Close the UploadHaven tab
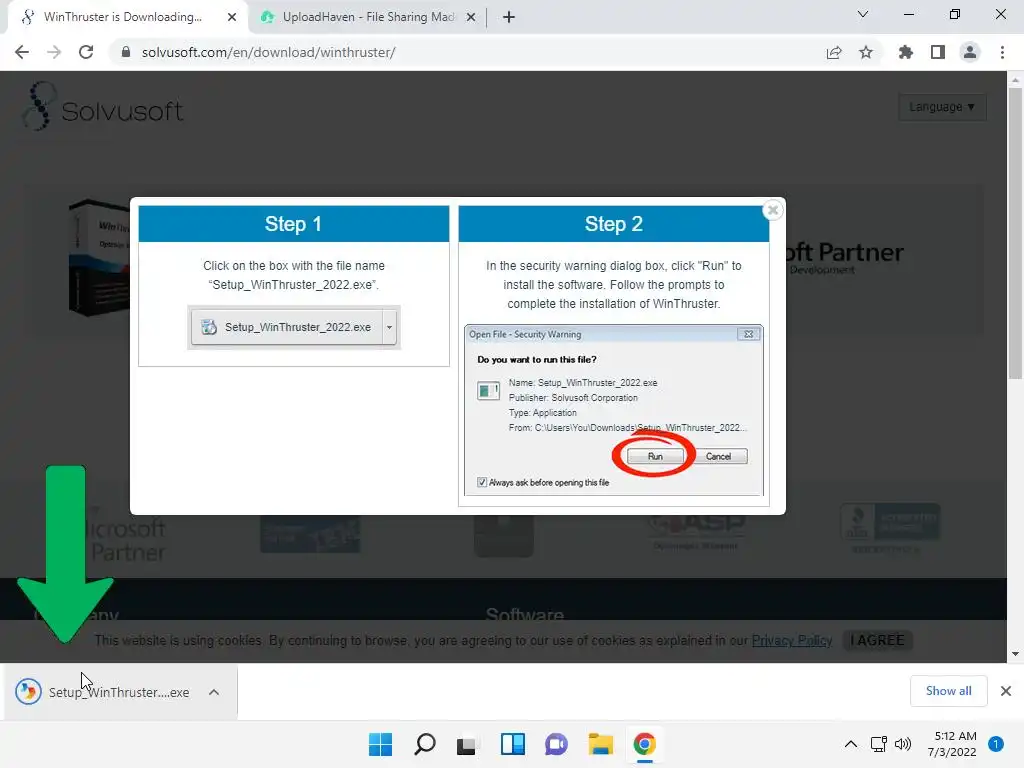The width and height of the screenshot is (1024, 768). [x=471, y=17]
